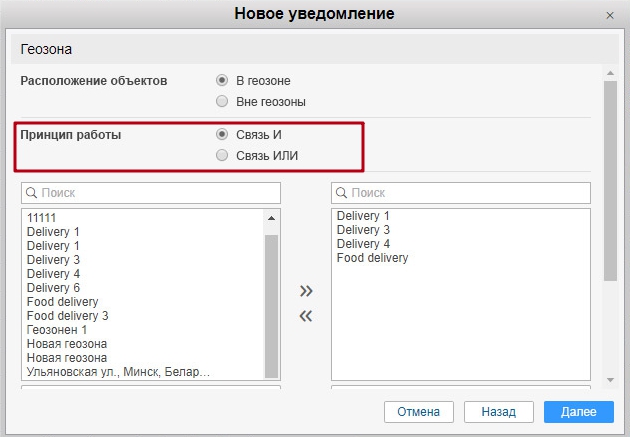Click the left list Поиск field
The height and width of the screenshot is (437, 630).
150,192
